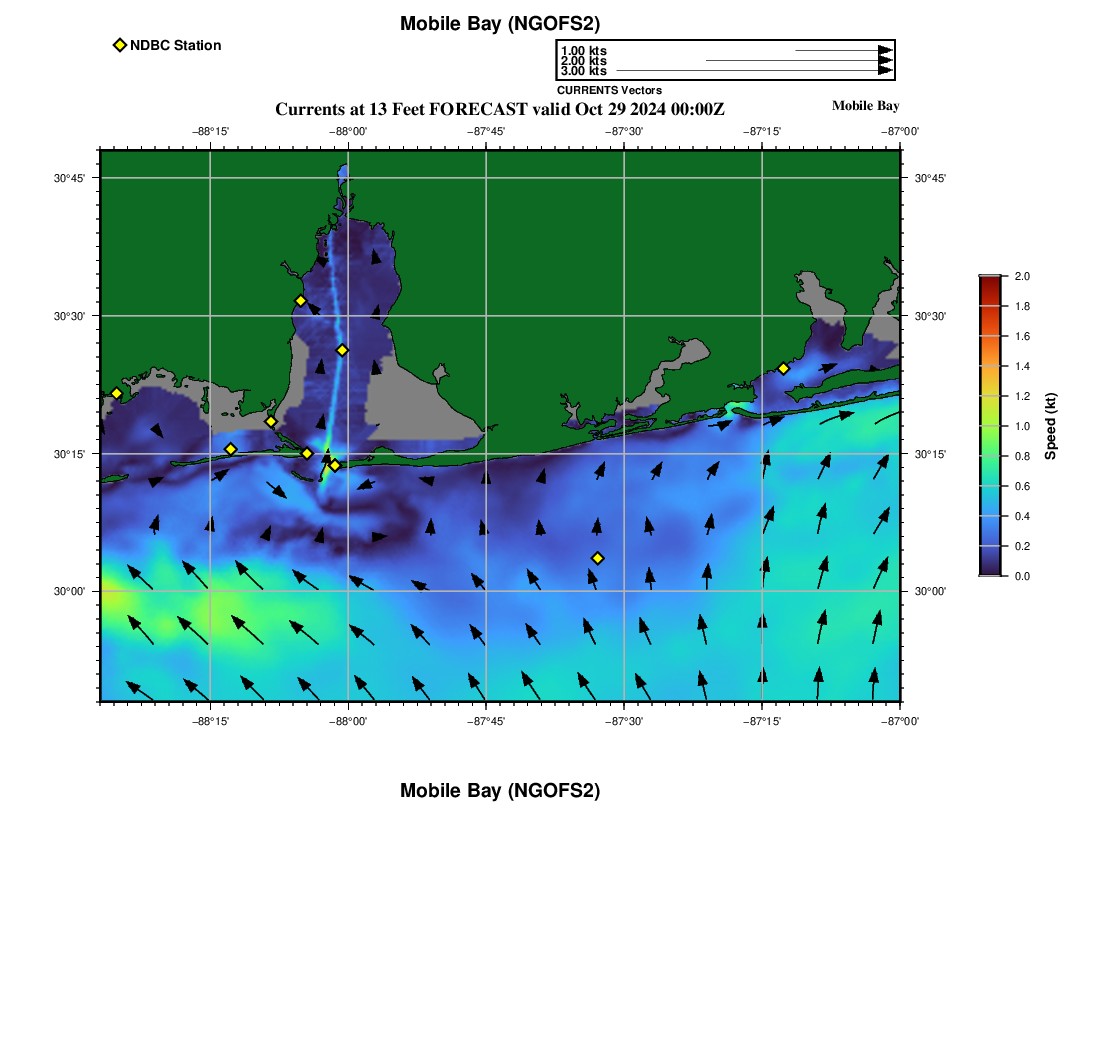Click the 30°45' label on left axis
Image resolution: width=1100 pixels, height=1050 pixels.
[x=69, y=178]
